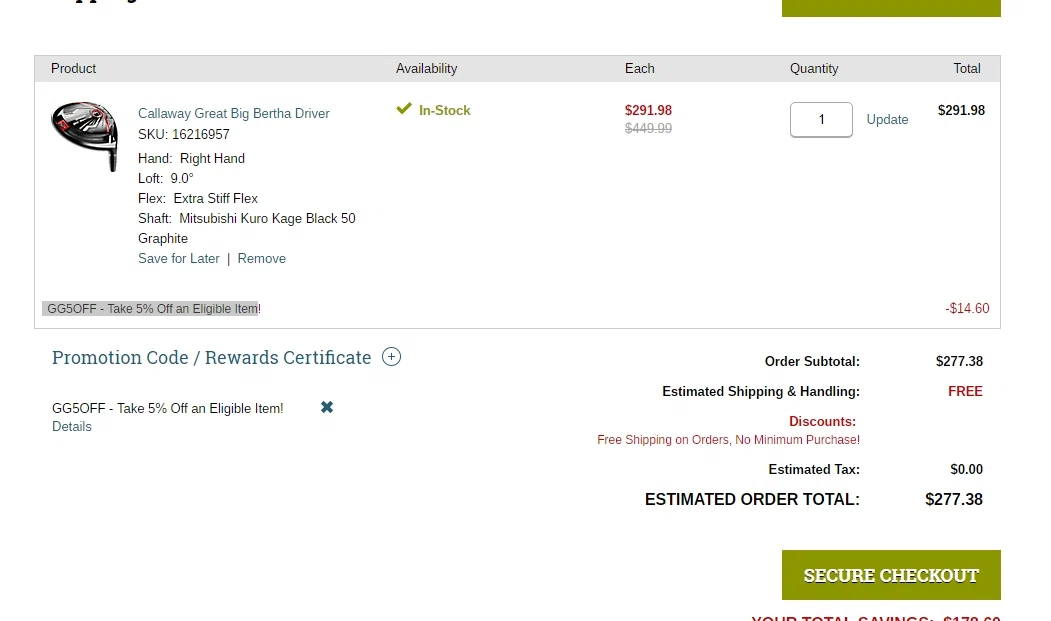Screen dimensions: 1051x621
Task: Click the -$14.60 discount amount
Action: [x=966, y=308]
